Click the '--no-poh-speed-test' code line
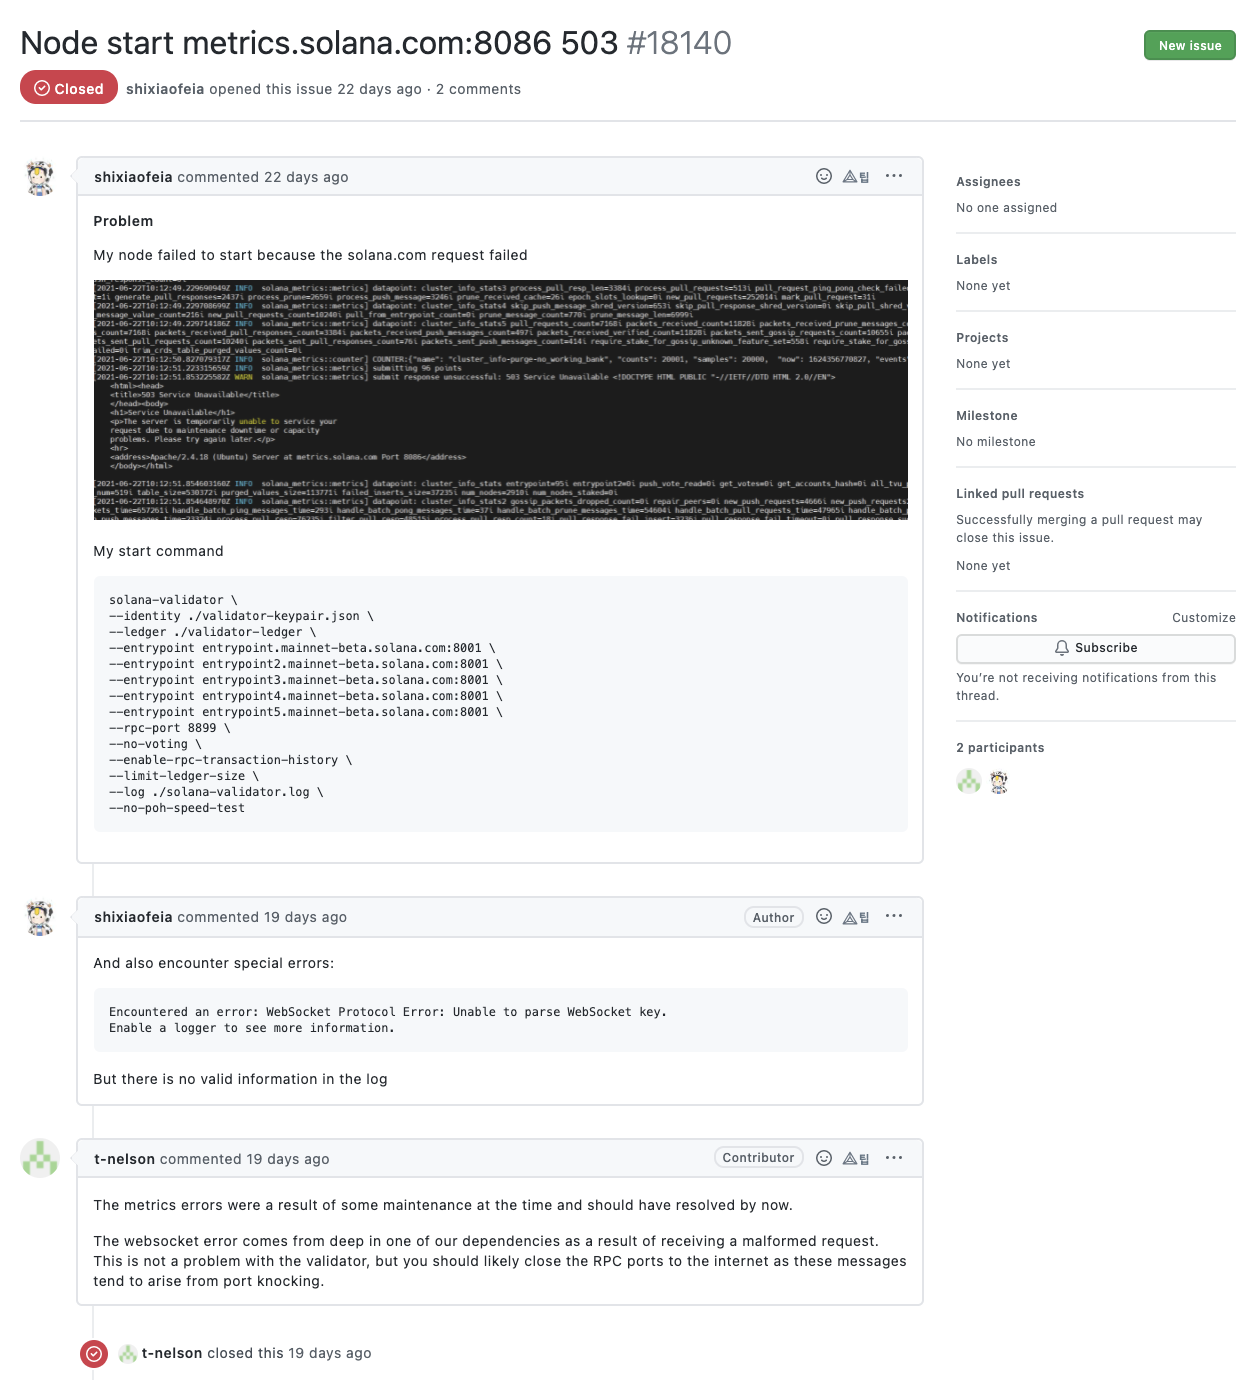The width and height of the screenshot is (1260, 1380). [x=177, y=808]
